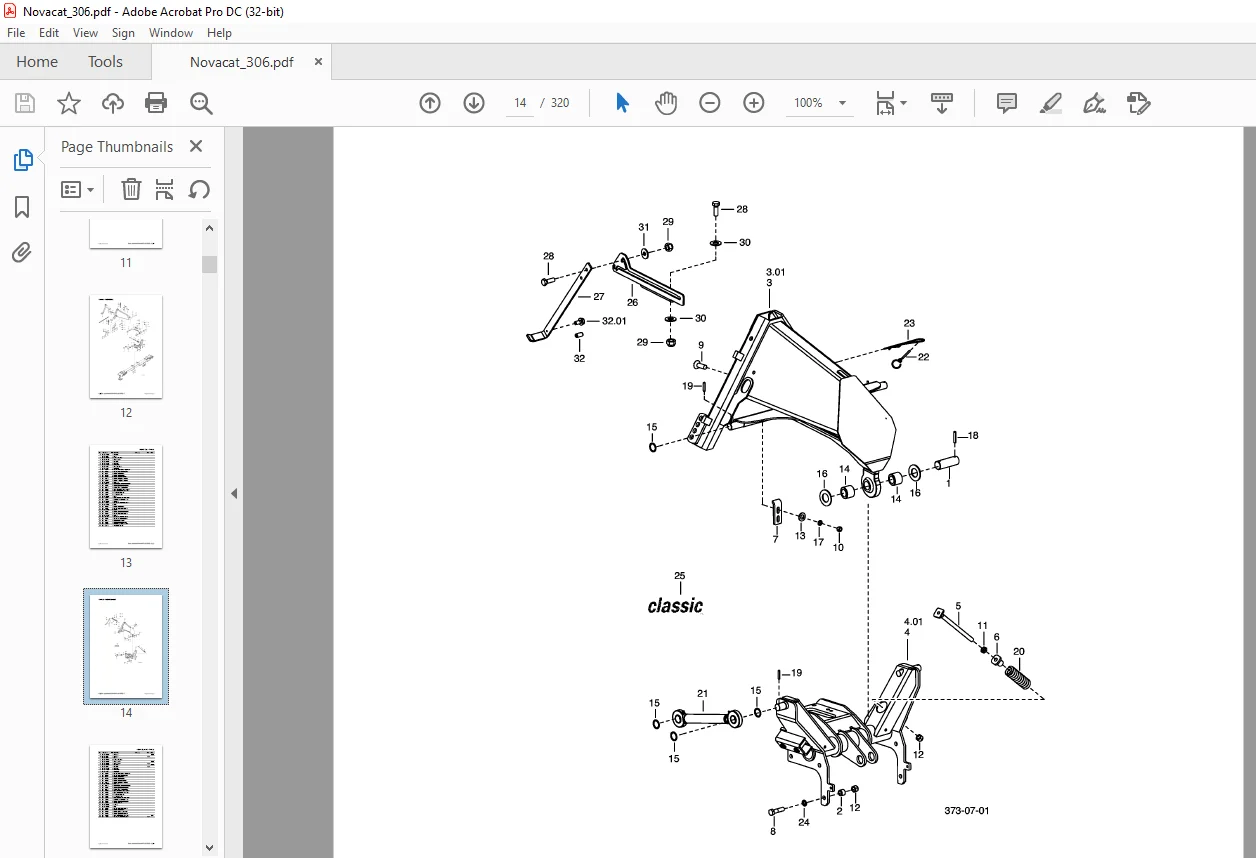The width and height of the screenshot is (1256, 858).
Task: Click the Print file icon
Action: coord(156,103)
